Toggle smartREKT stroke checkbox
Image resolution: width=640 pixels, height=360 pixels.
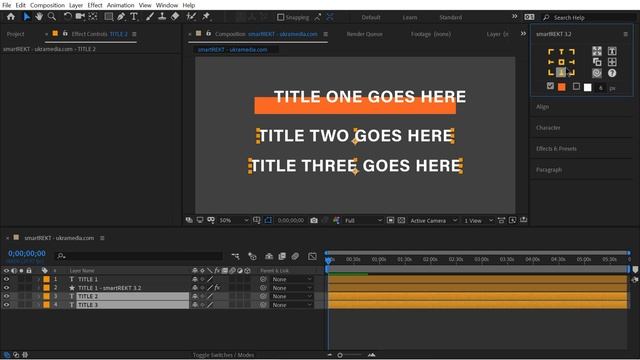(576, 86)
